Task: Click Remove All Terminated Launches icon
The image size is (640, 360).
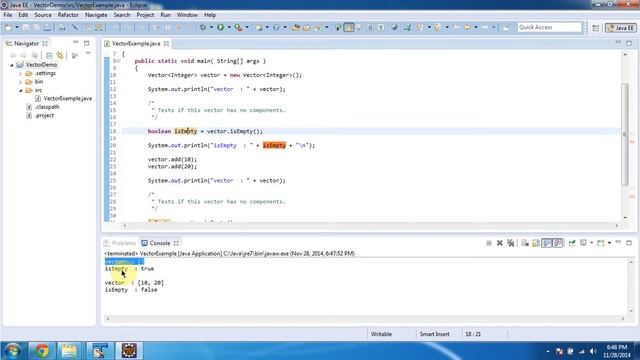Action: [511, 243]
